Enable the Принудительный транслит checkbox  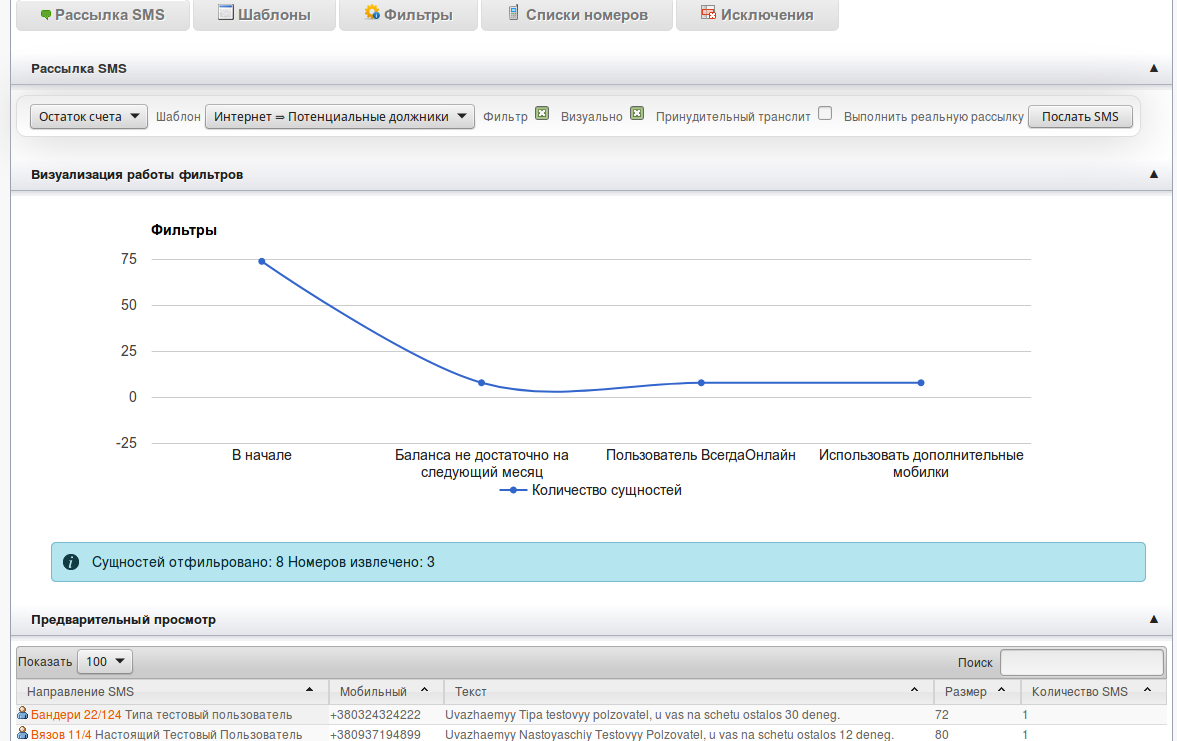(x=825, y=114)
